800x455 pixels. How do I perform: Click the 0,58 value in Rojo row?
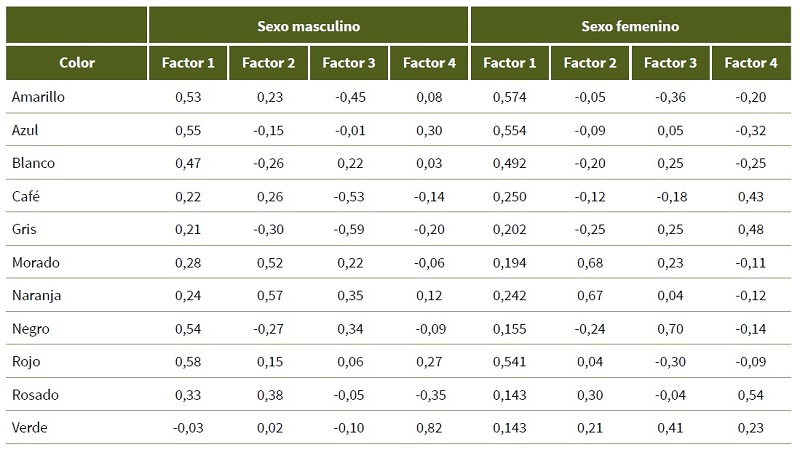tap(188, 361)
